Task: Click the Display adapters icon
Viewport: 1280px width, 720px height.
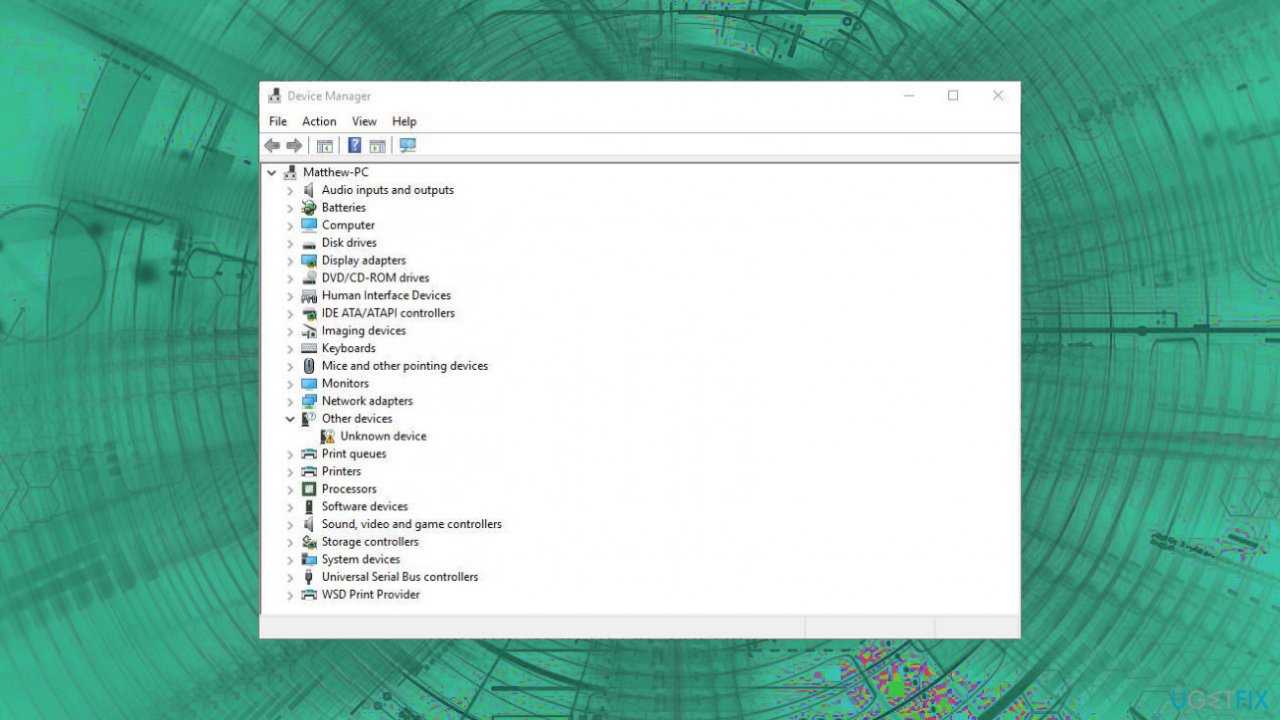Action: [x=309, y=260]
